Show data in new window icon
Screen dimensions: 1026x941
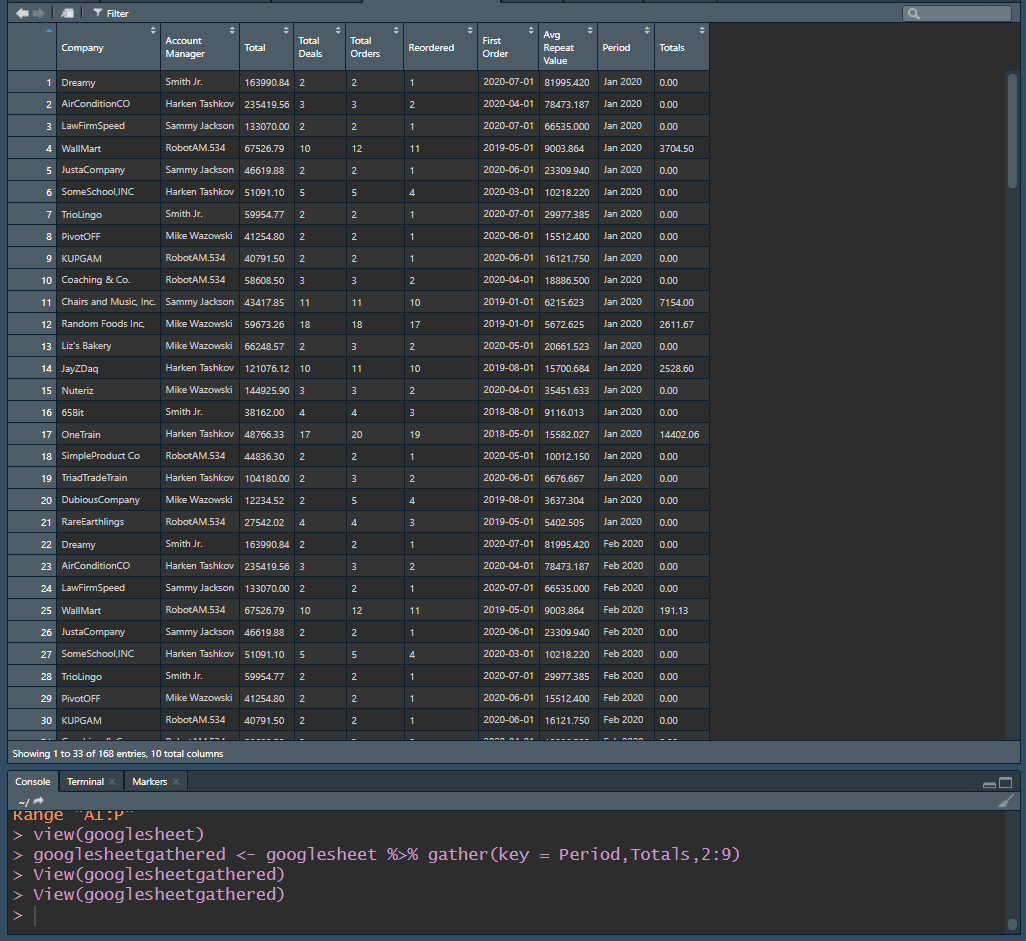tap(67, 13)
